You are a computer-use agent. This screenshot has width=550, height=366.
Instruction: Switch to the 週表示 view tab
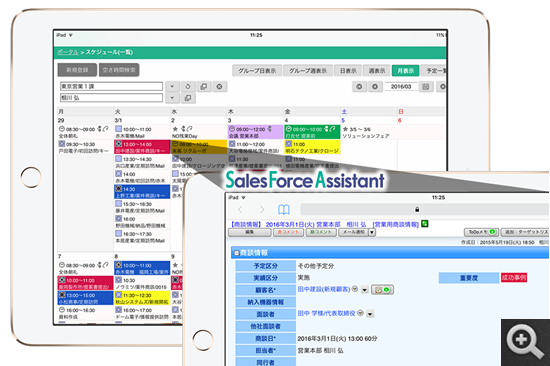coord(377,71)
